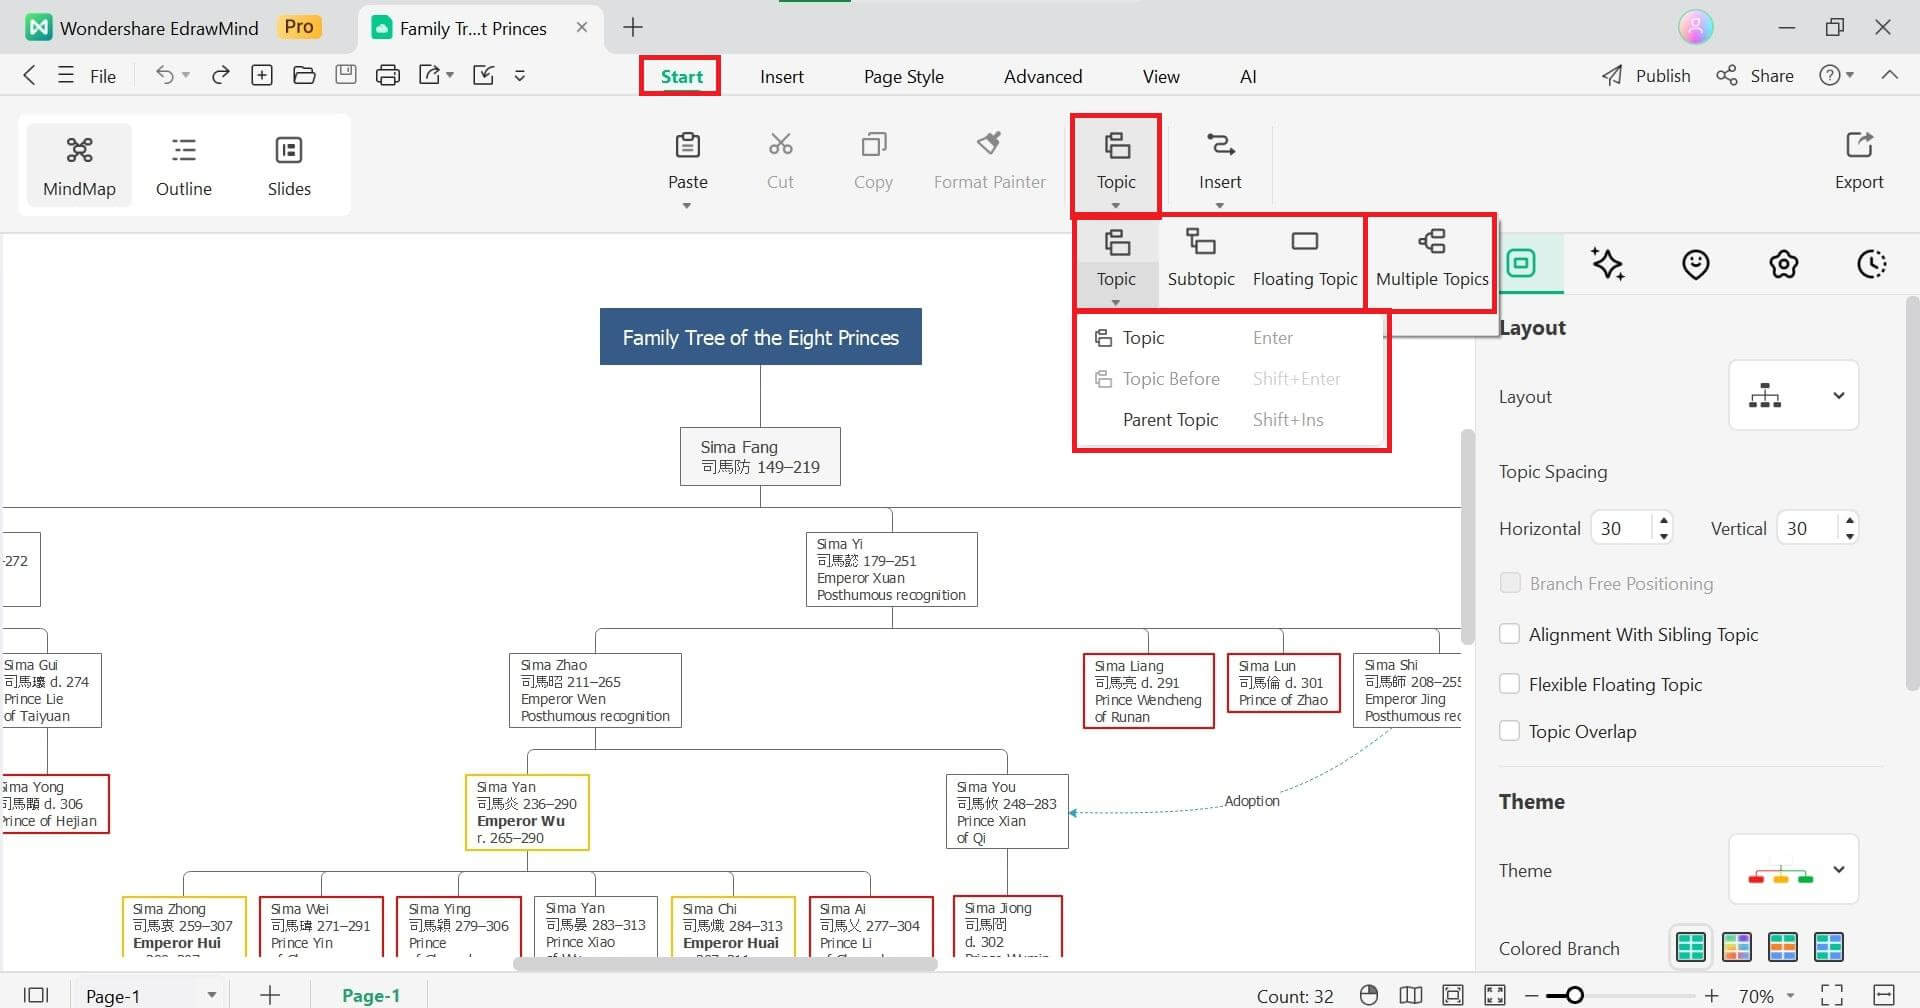Open the zoom percentage dropdown

(1791, 996)
